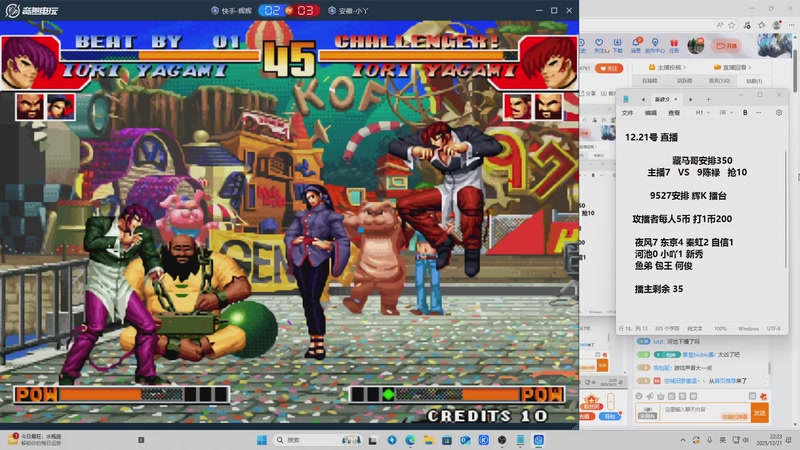Add a new tab in notepad with plus

(x=708, y=99)
